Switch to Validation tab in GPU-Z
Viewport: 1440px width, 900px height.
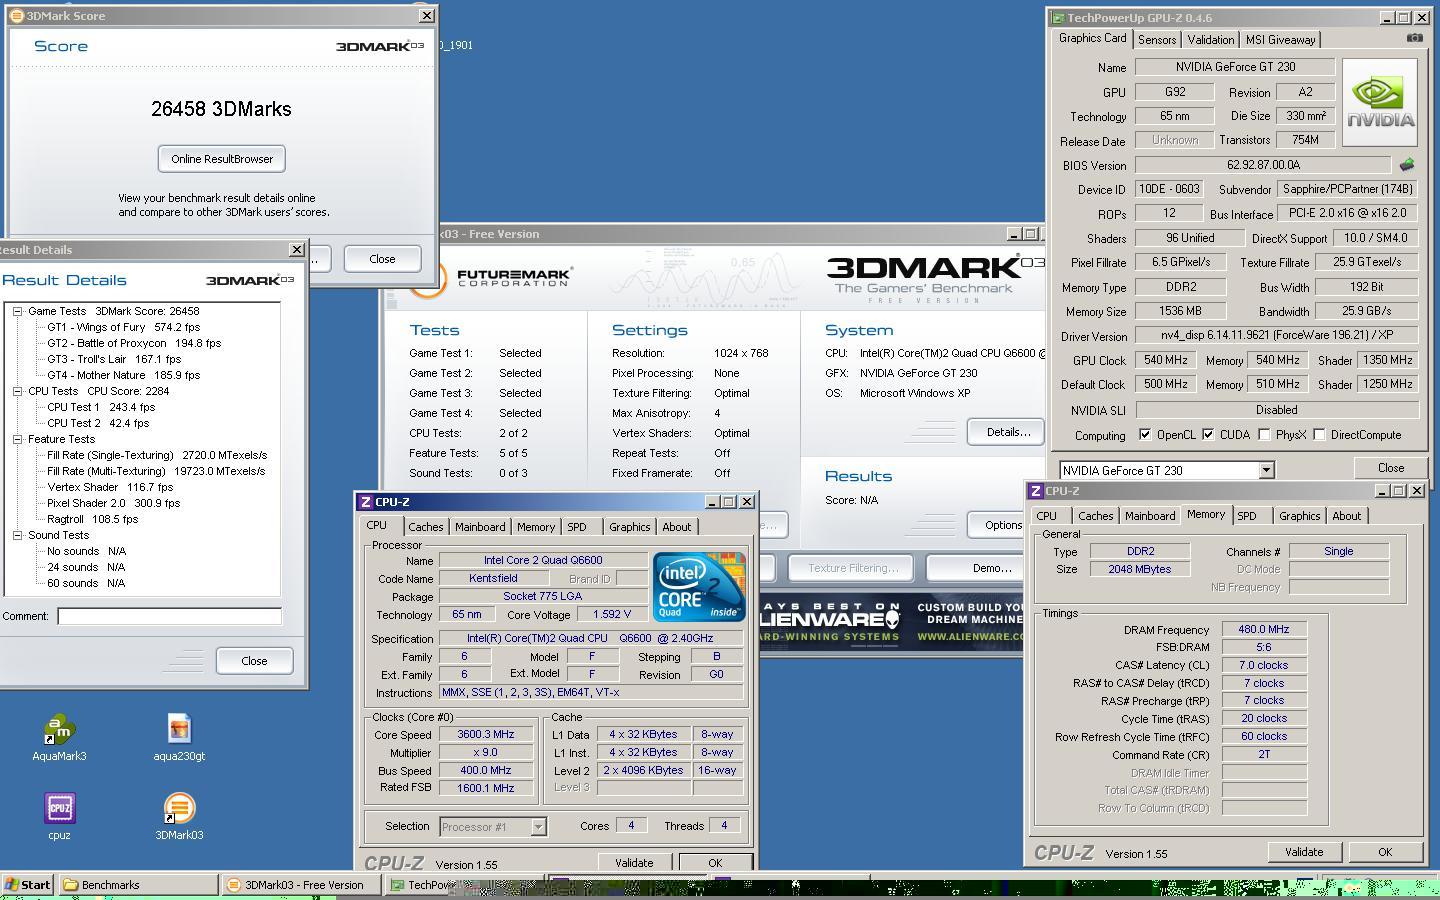click(x=1210, y=40)
